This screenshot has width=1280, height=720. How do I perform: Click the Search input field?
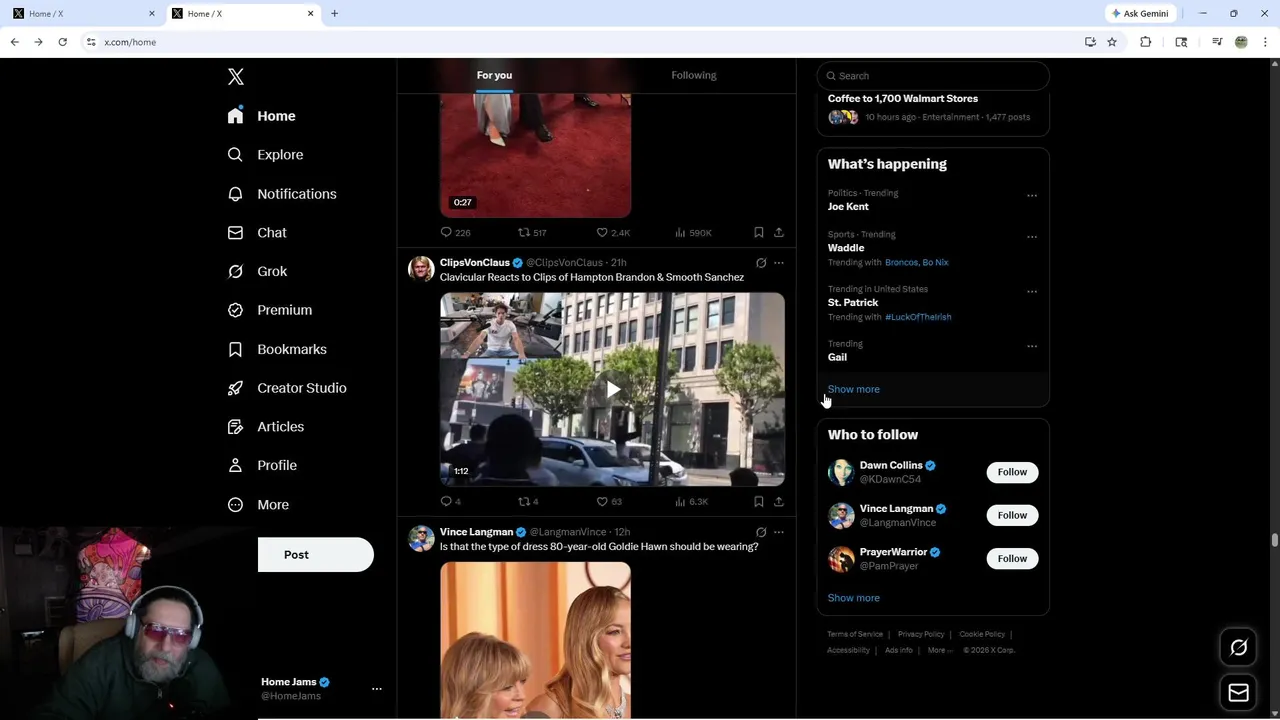point(933,76)
